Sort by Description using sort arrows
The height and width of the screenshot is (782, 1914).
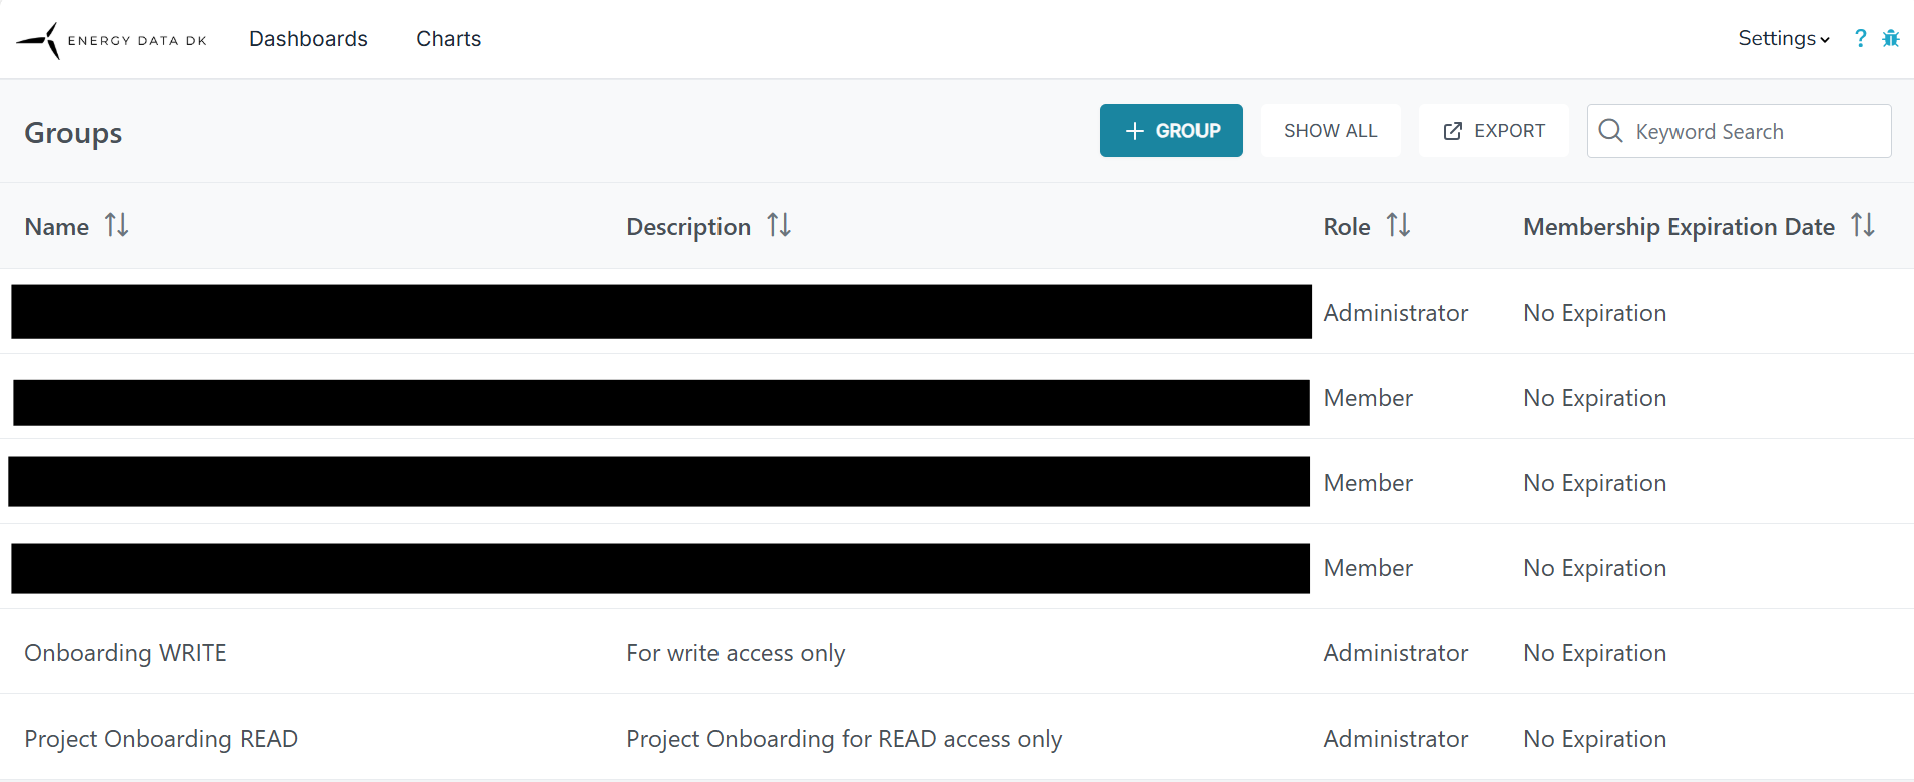click(x=779, y=226)
